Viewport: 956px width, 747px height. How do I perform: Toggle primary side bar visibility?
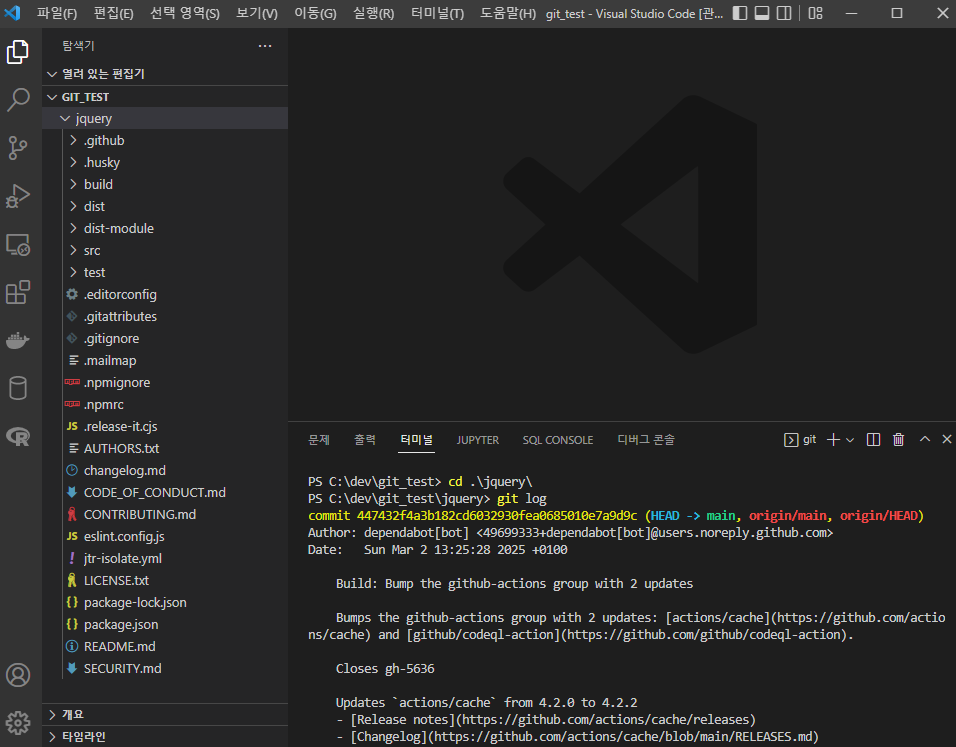tap(740, 13)
